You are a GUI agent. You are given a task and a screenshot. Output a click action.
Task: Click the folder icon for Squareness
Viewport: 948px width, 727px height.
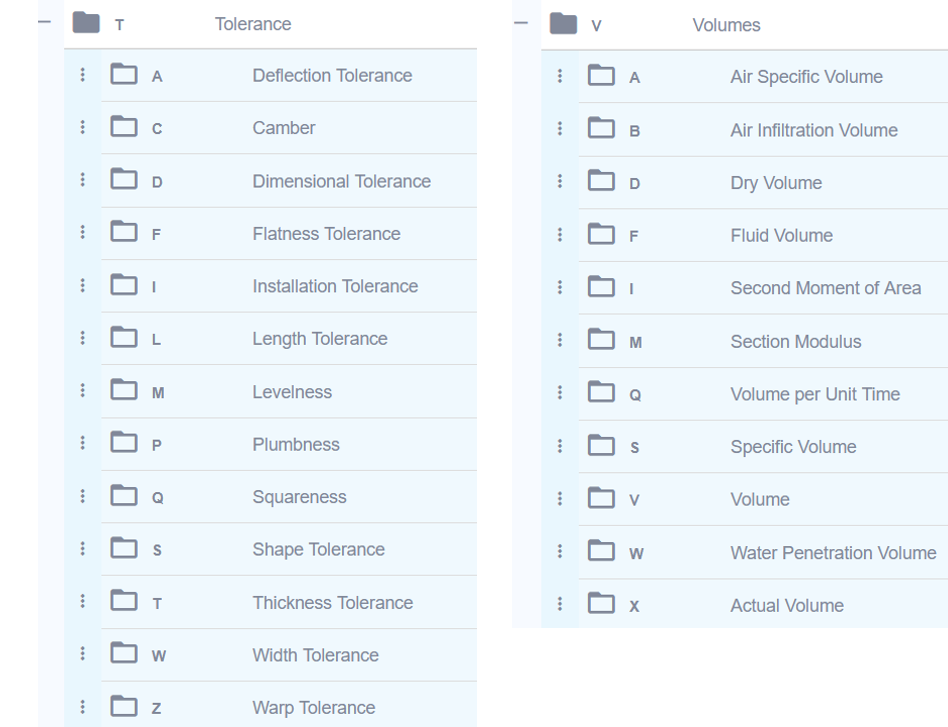click(123, 497)
